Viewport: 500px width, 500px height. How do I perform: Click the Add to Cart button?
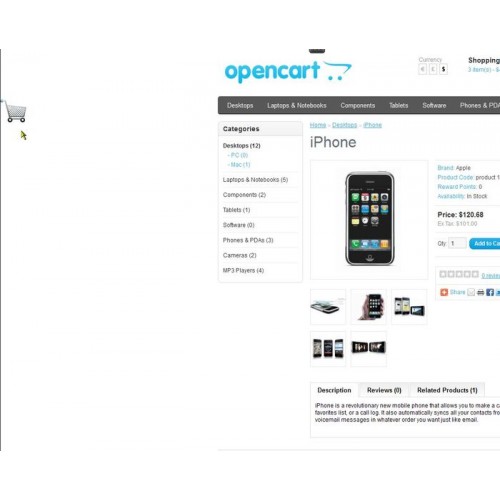[485, 244]
